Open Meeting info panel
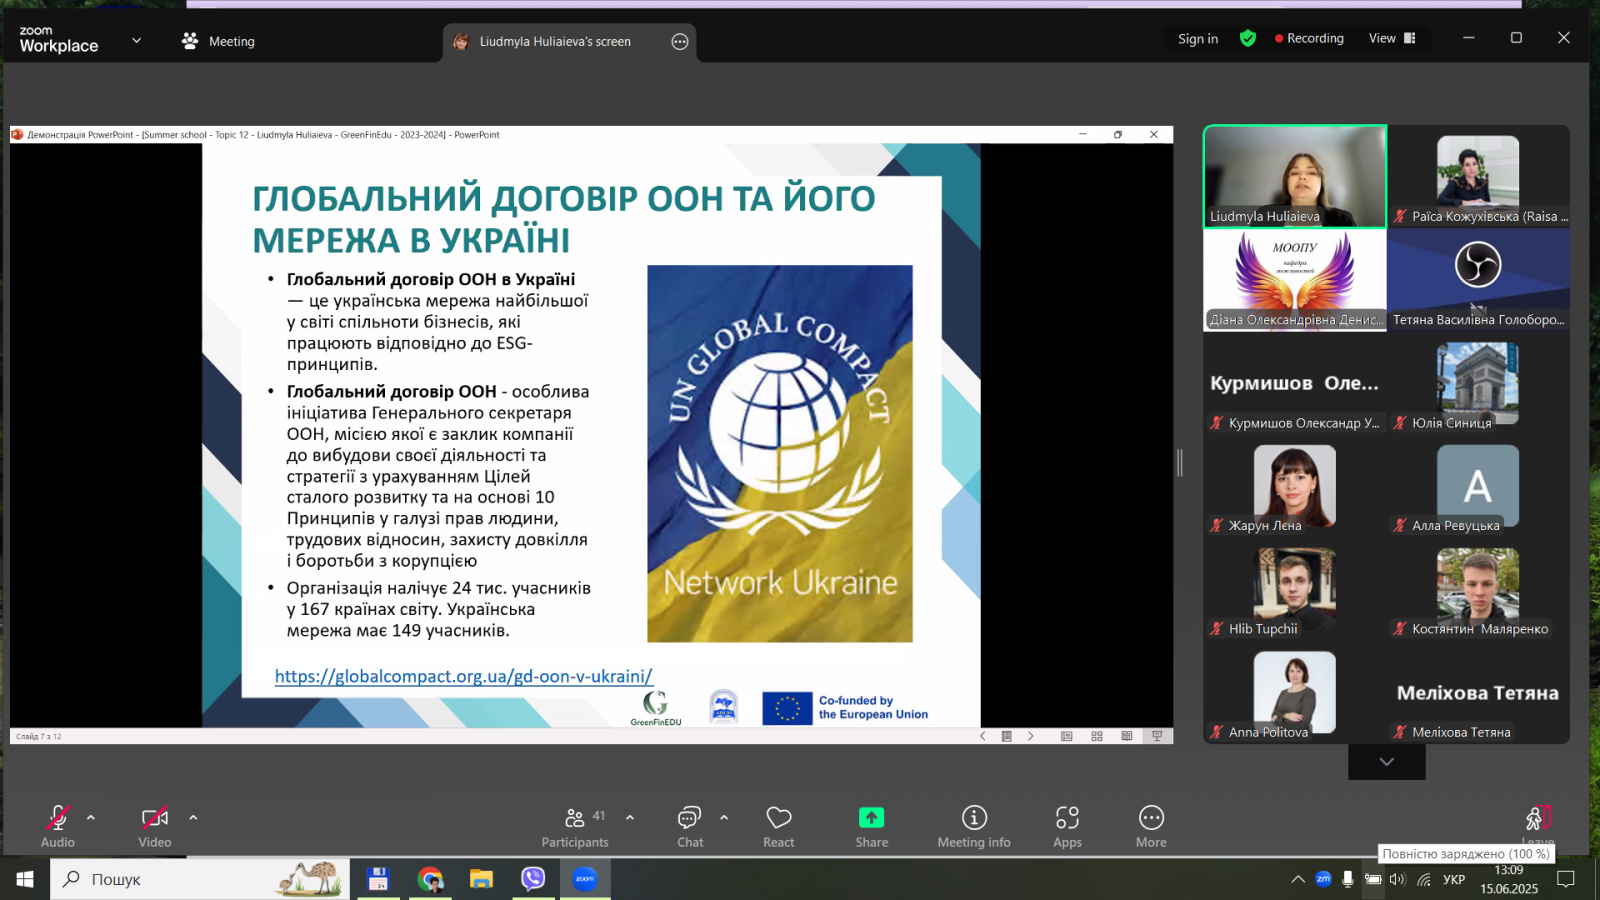 pyautogui.click(x=974, y=827)
